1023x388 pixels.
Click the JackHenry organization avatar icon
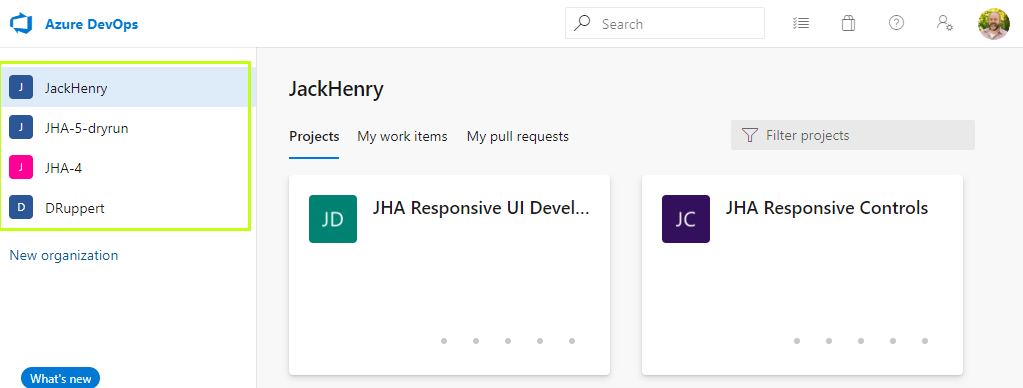21,88
